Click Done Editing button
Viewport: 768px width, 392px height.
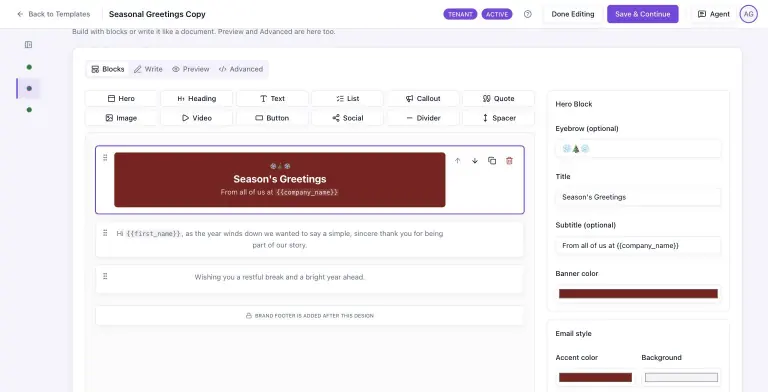573,14
